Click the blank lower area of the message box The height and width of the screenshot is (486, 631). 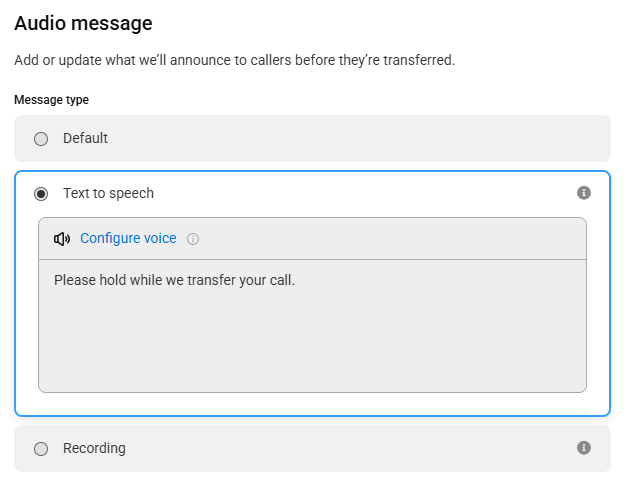tap(312, 342)
